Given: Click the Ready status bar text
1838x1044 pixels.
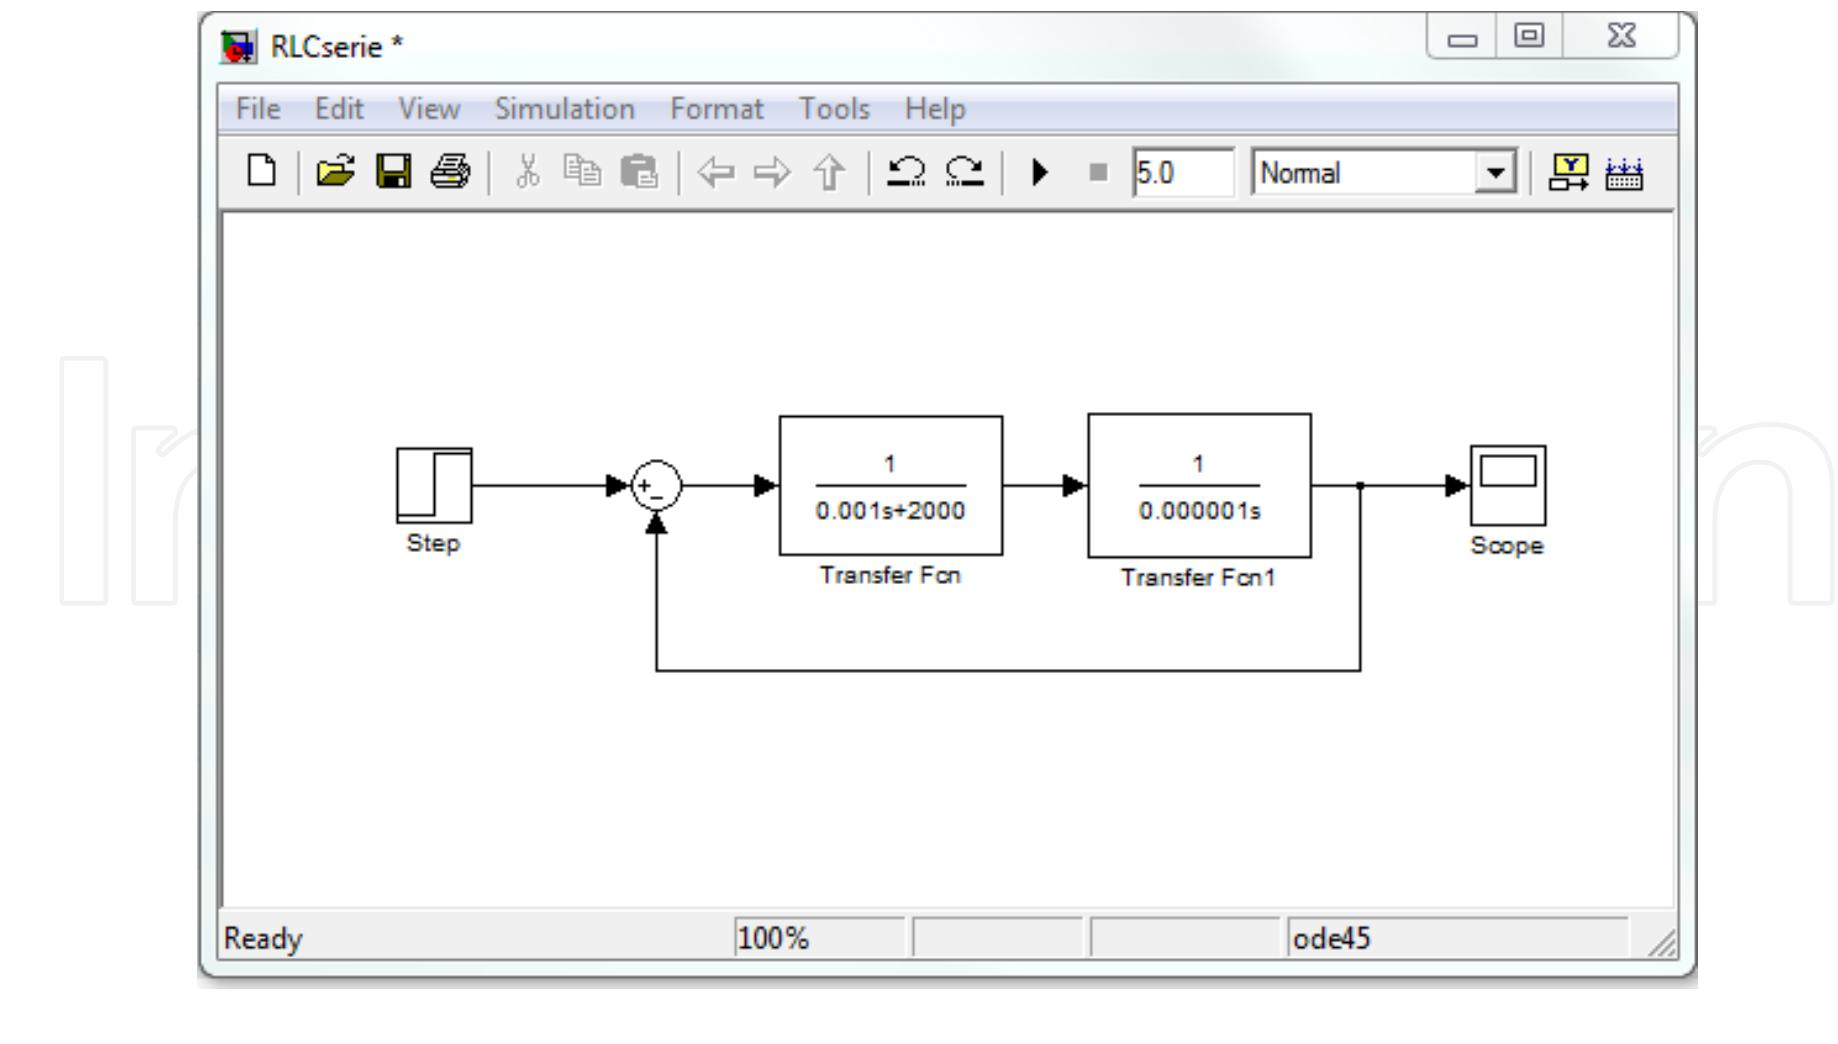Looking at the screenshot, I should point(263,938).
